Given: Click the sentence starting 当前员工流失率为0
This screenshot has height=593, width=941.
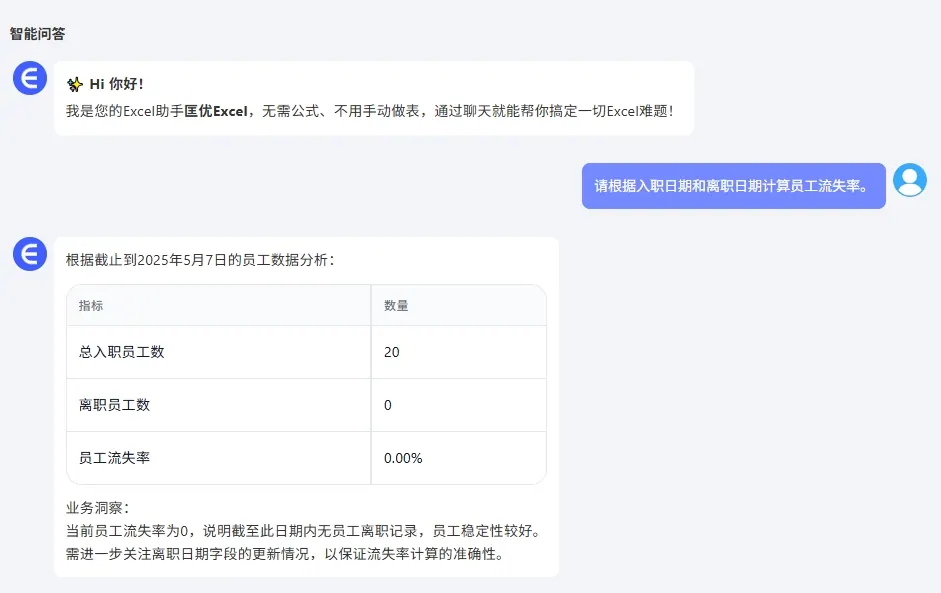Looking at the screenshot, I should [x=304, y=531].
